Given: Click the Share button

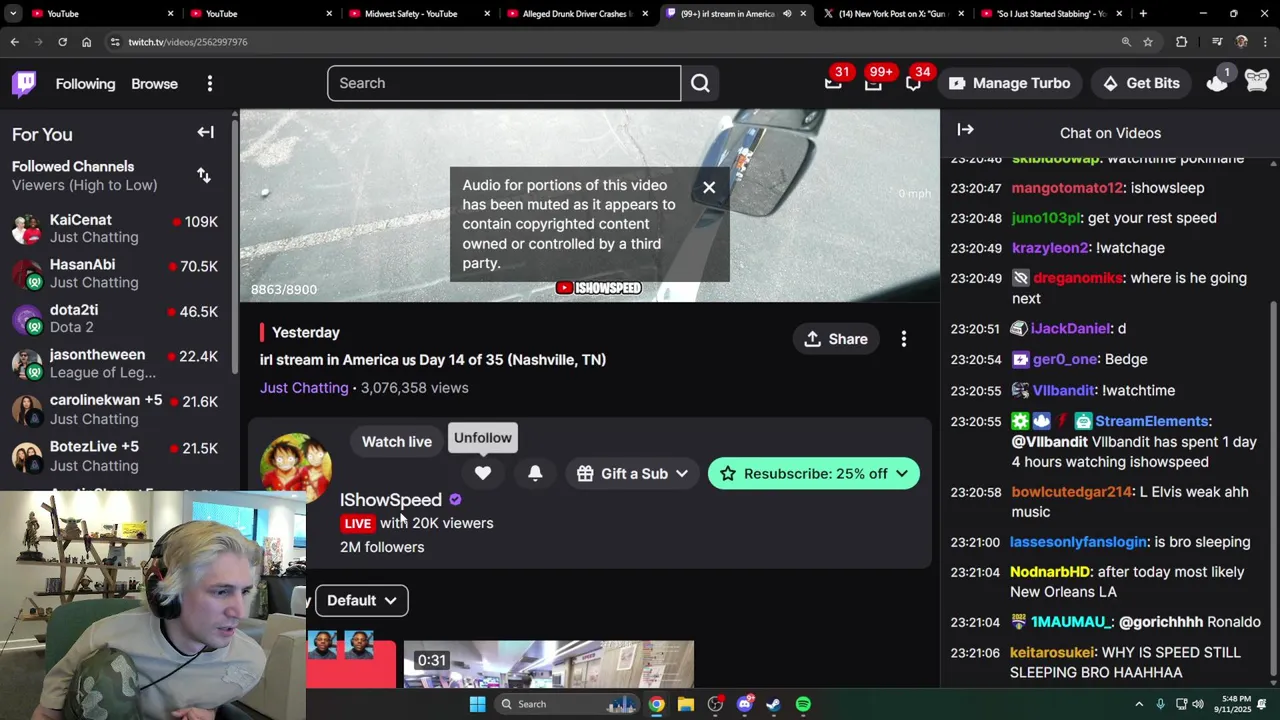Looking at the screenshot, I should [x=836, y=339].
